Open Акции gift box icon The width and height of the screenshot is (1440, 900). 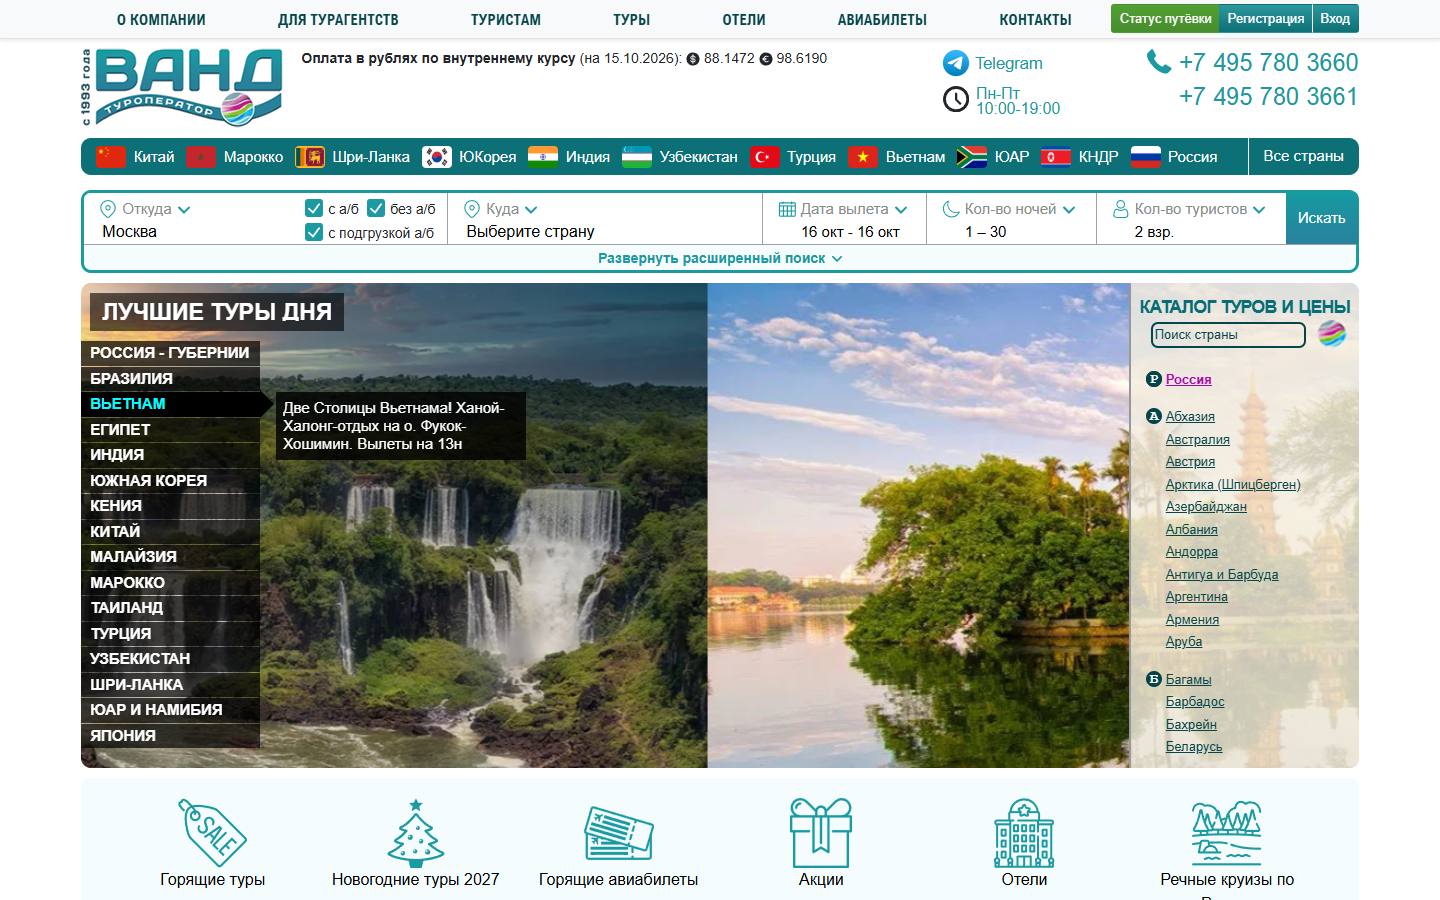[x=821, y=832]
